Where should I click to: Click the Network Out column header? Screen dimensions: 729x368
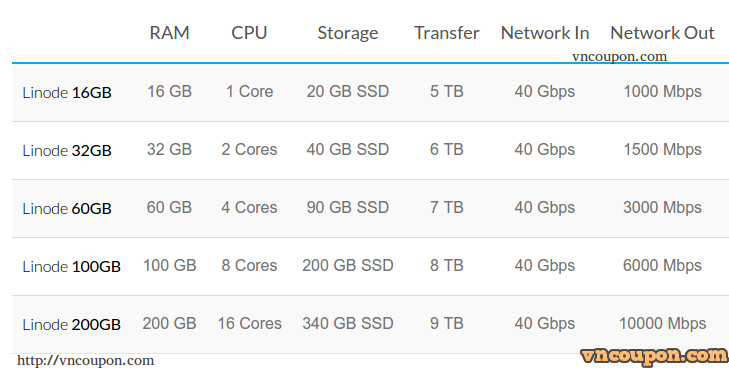(662, 33)
